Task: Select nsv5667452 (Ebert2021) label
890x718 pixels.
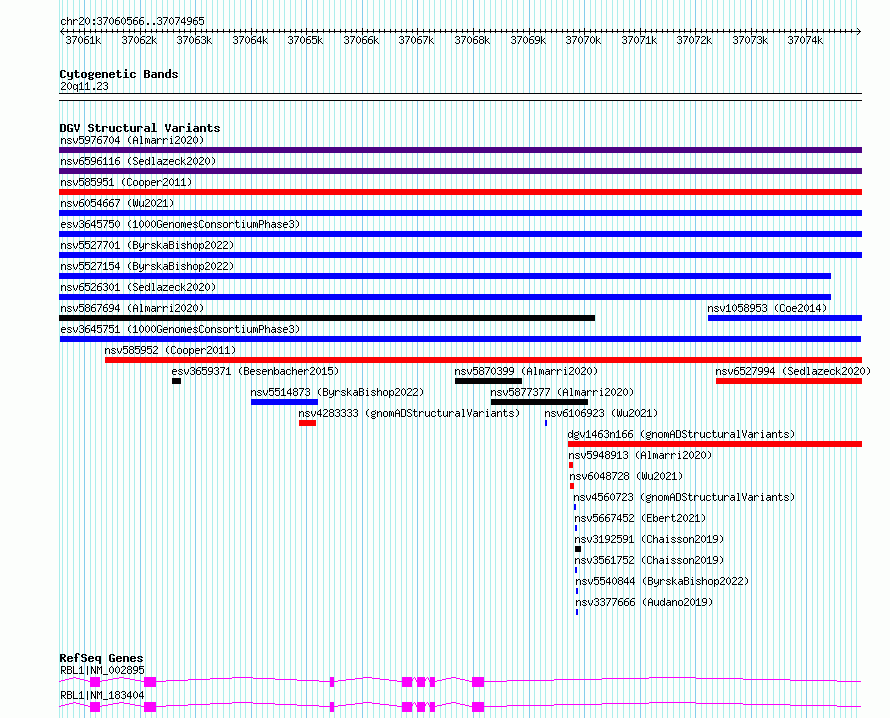Action: coord(640,518)
